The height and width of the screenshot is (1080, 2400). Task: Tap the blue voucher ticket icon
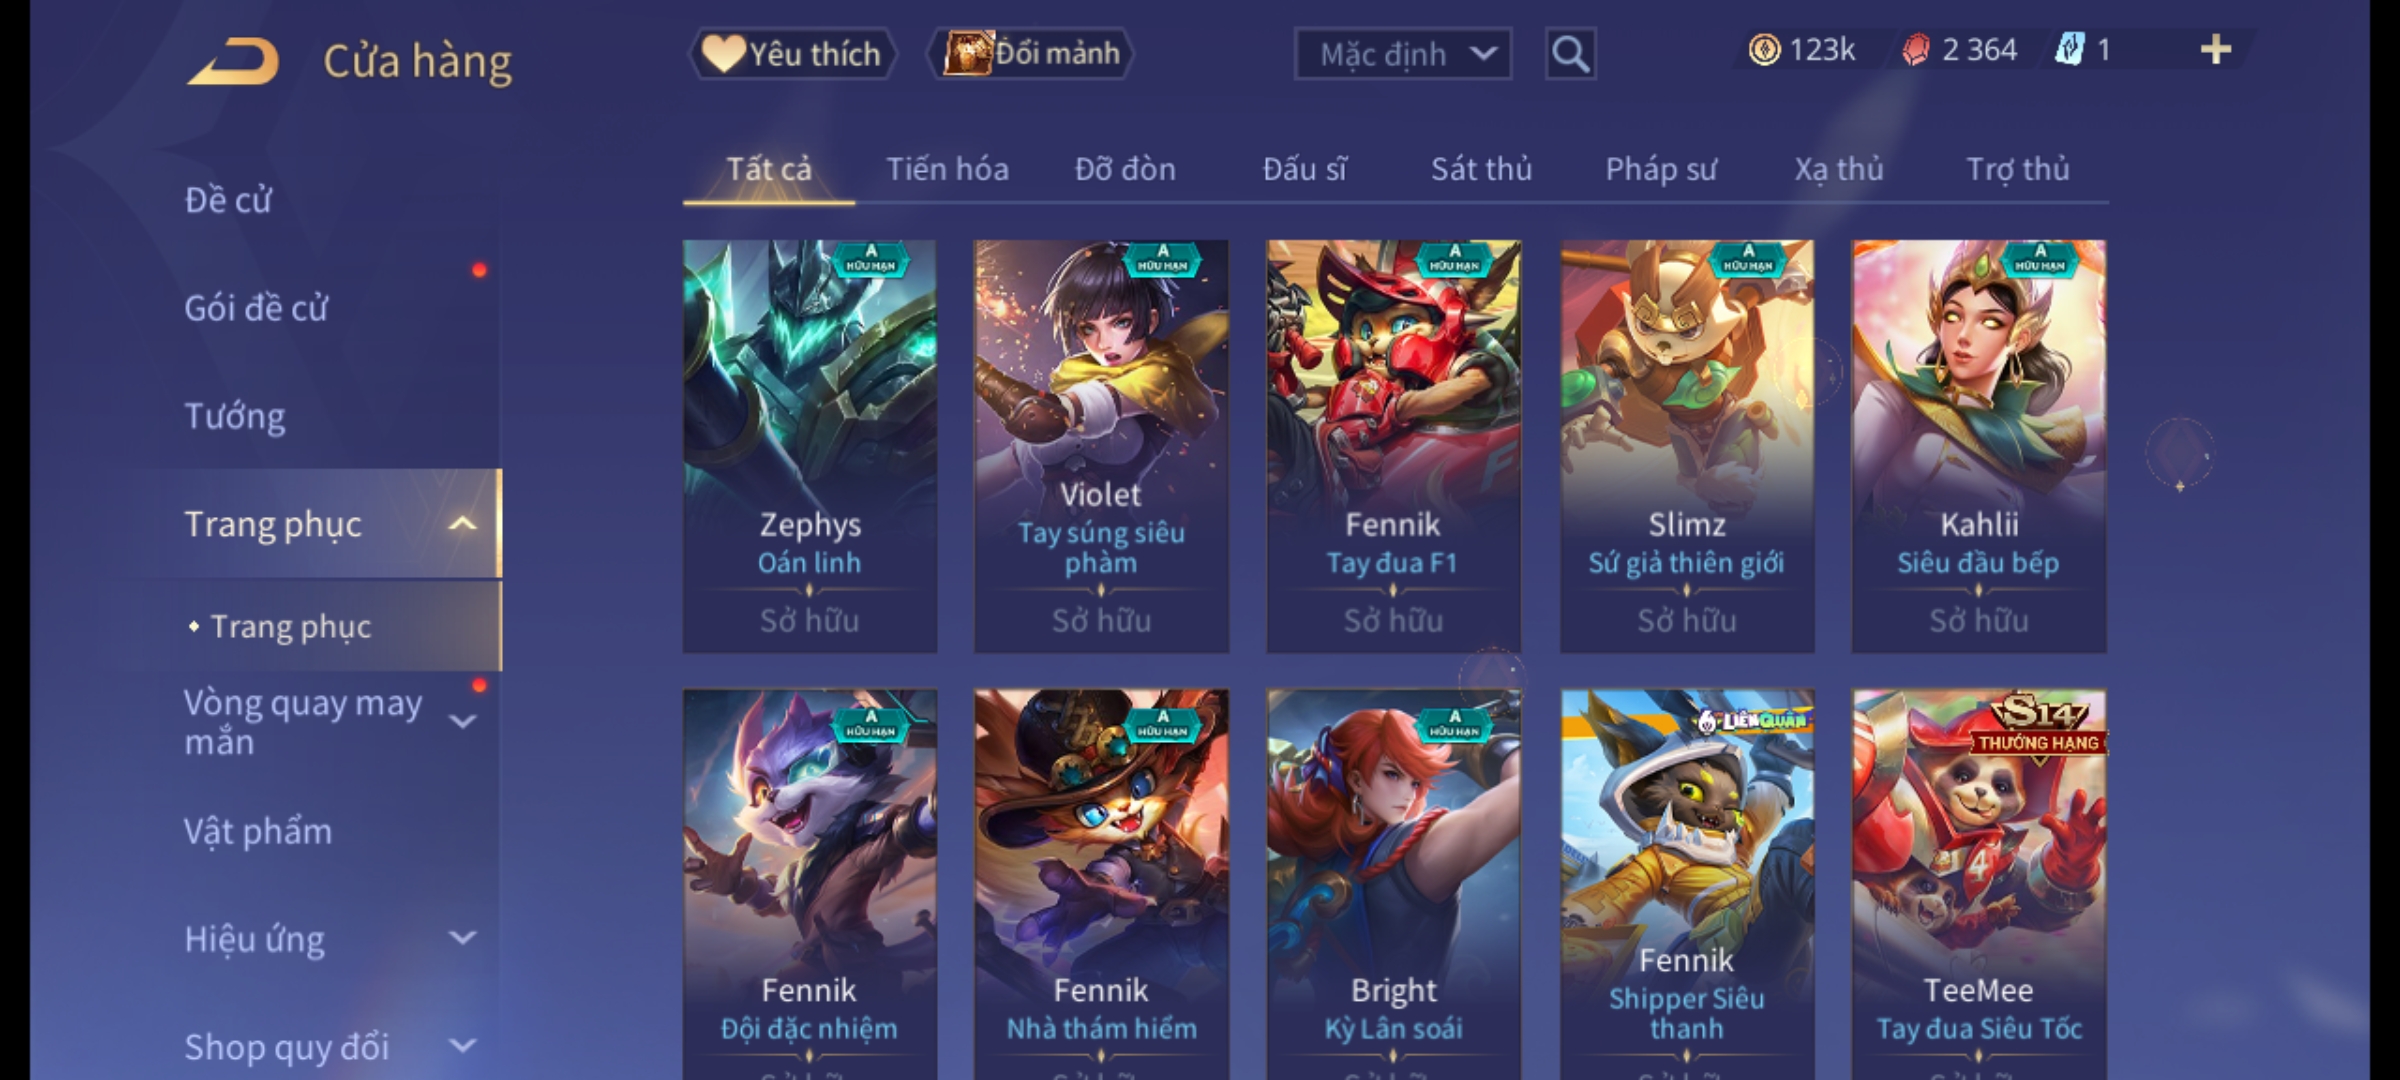coord(2068,50)
